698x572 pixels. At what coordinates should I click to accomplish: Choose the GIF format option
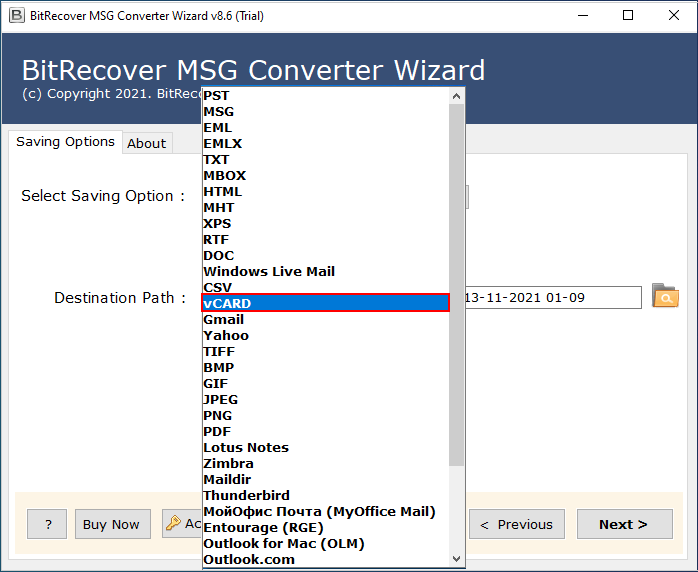coord(326,384)
